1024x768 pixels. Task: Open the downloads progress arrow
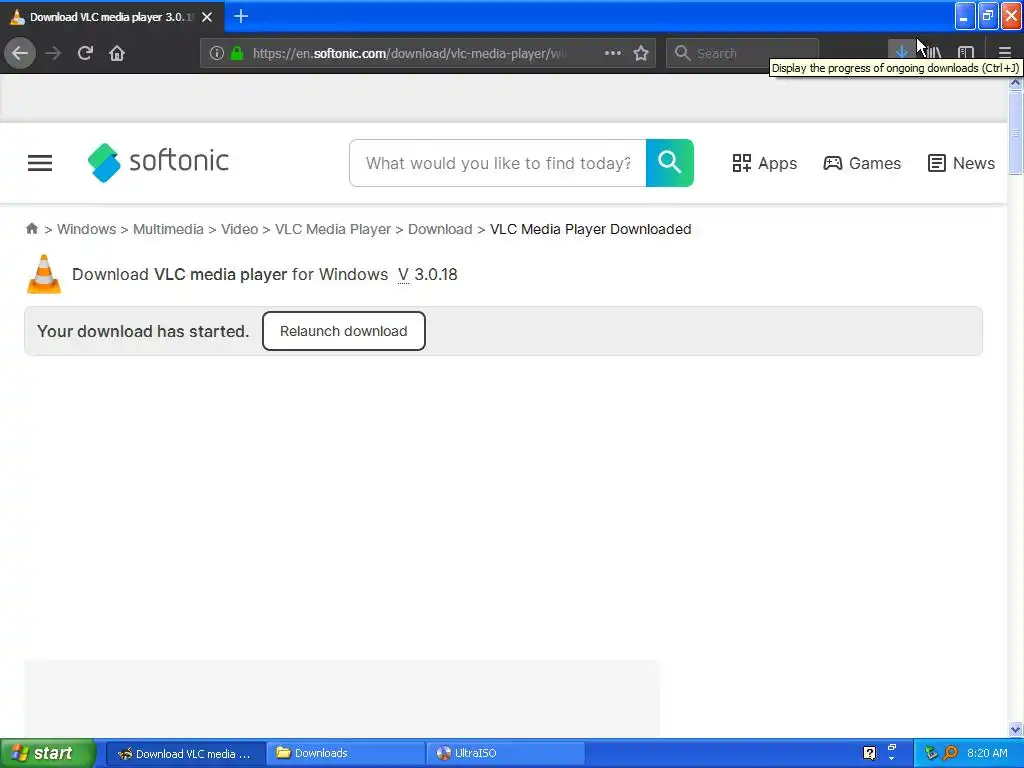tap(901, 52)
